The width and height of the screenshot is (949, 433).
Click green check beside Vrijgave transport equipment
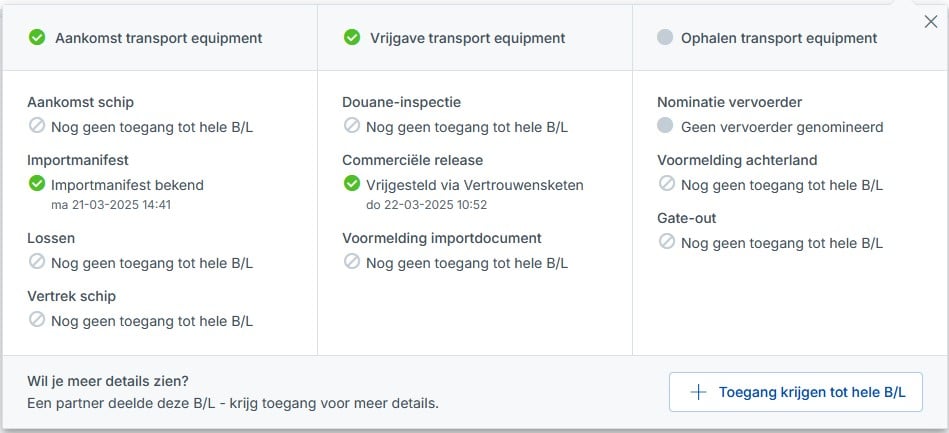pos(352,38)
